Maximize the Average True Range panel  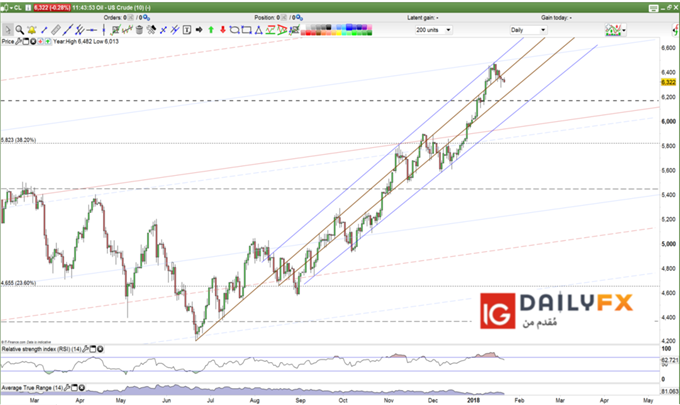click(74, 388)
